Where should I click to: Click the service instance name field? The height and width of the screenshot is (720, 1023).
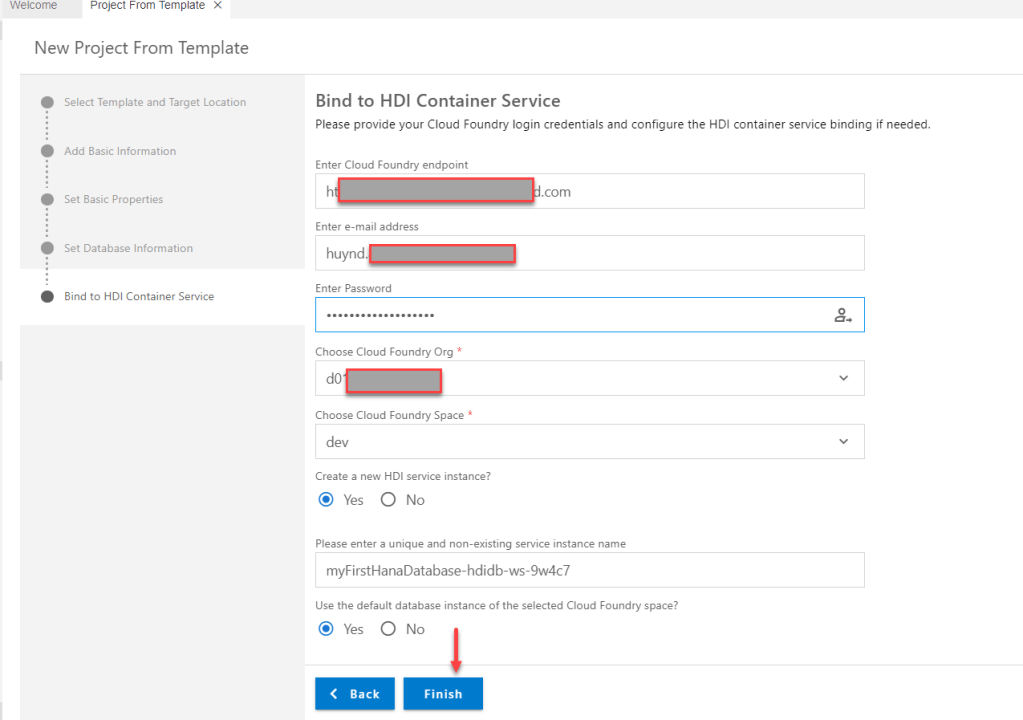589,571
